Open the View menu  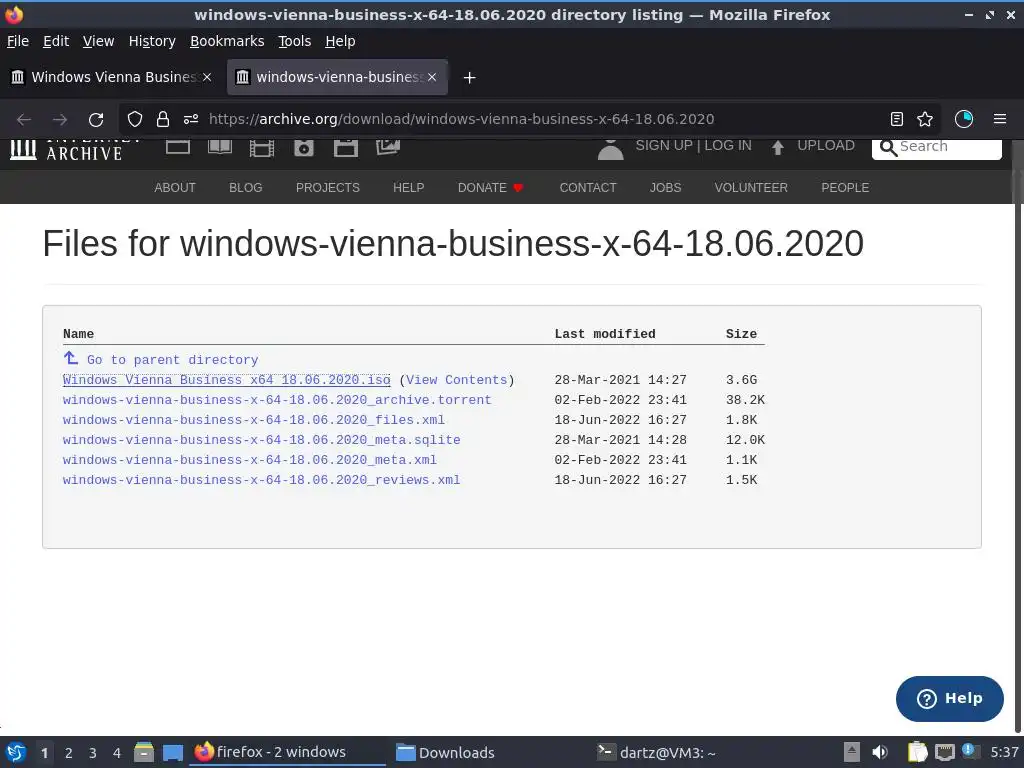pyautogui.click(x=99, y=41)
